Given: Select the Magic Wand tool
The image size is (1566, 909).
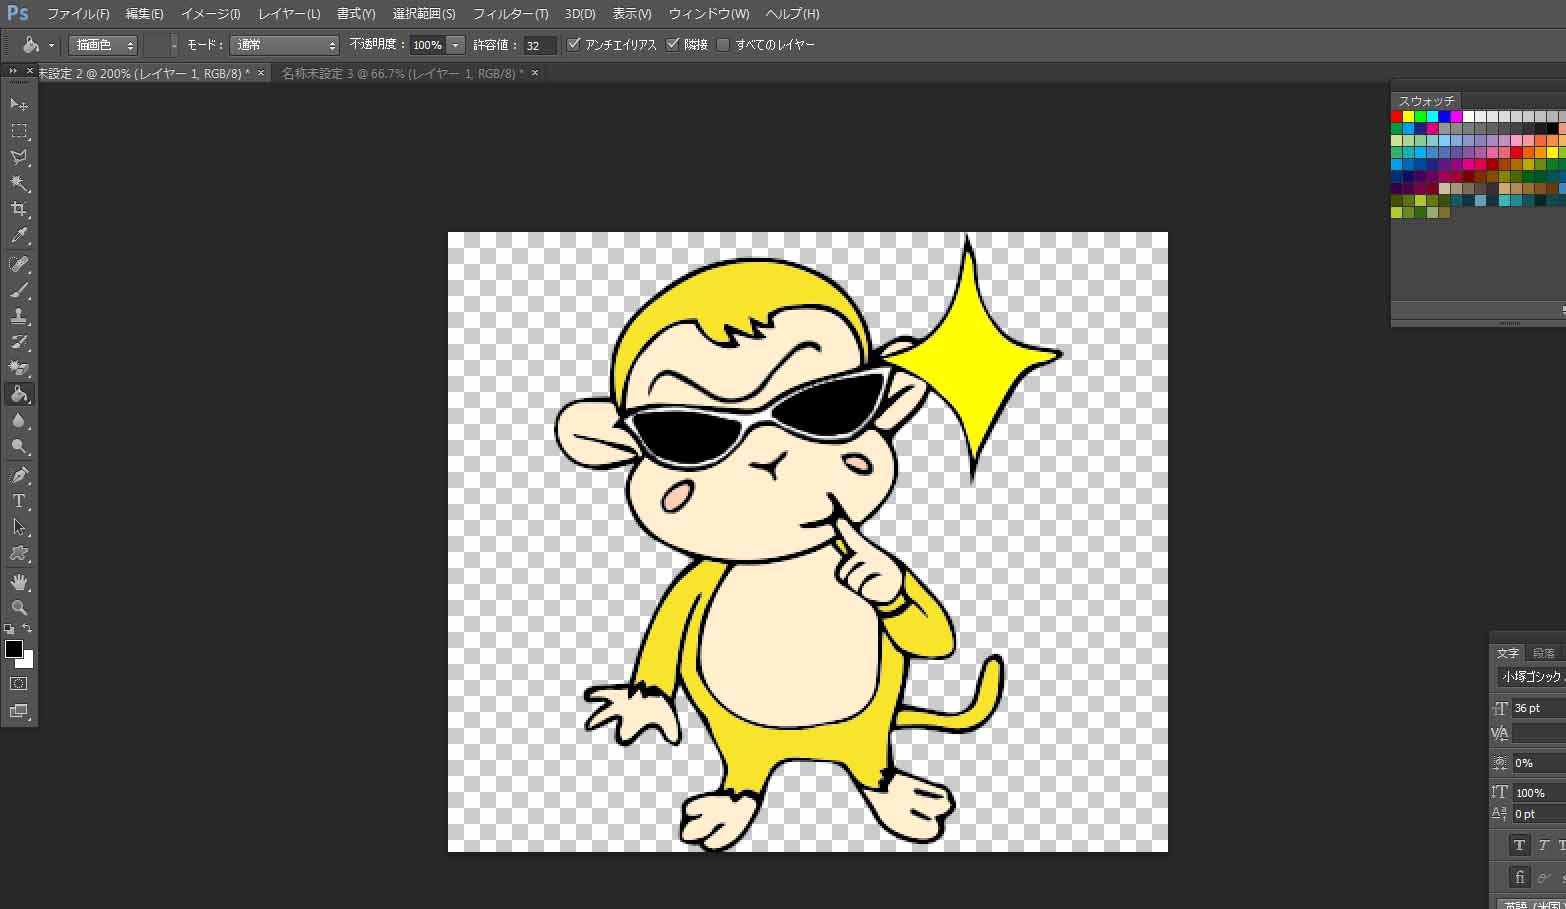Looking at the screenshot, I should (19, 183).
